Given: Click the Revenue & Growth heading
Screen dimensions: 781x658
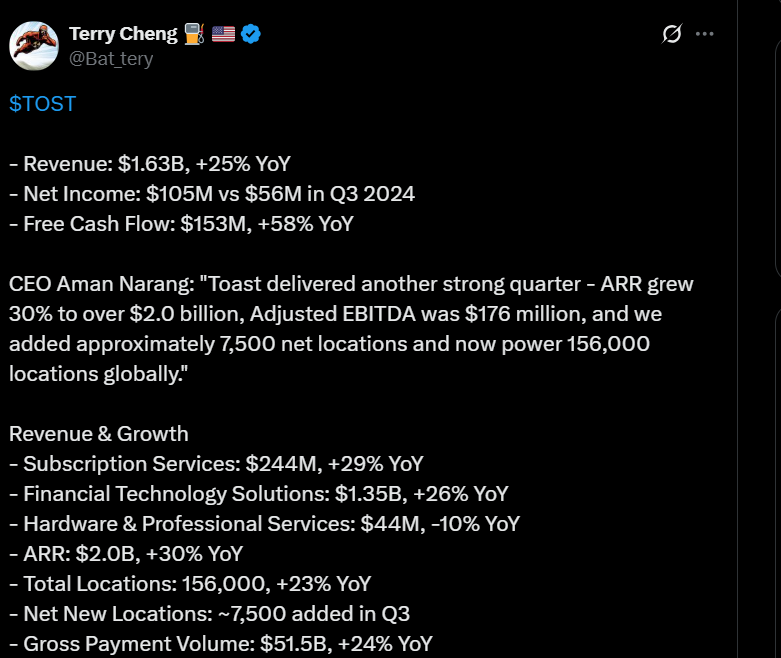Looking at the screenshot, I should click(99, 434).
